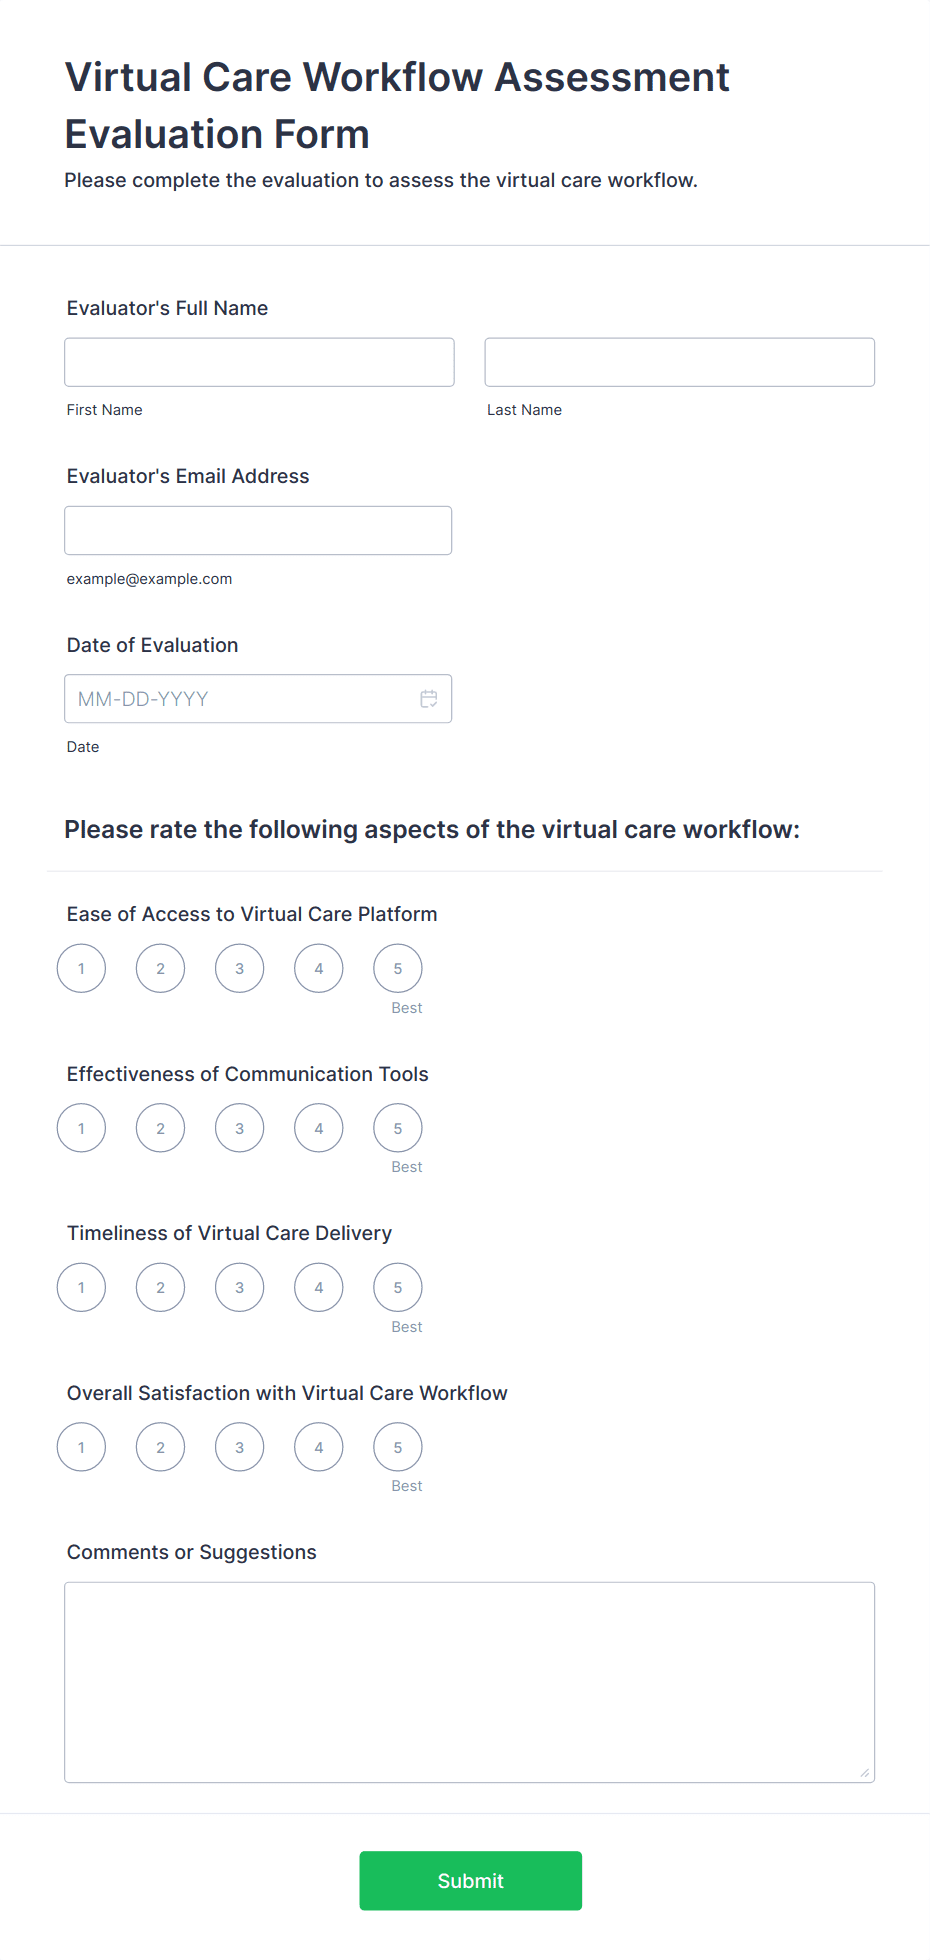
Task: Choose rating 2 for Effectiveness of Communication Tools
Action: point(160,1127)
